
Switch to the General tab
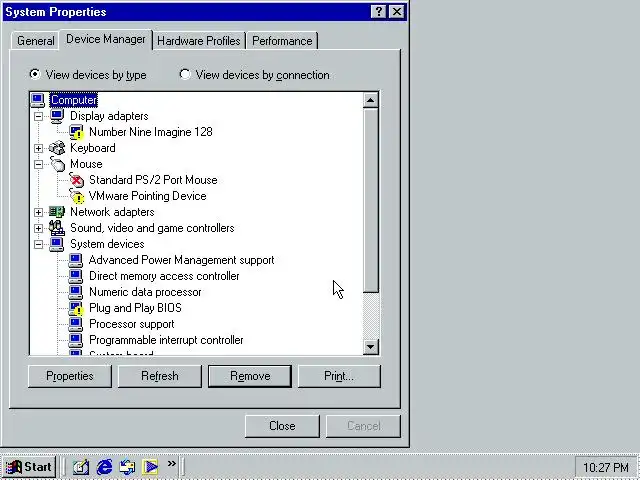pyautogui.click(x=36, y=41)
